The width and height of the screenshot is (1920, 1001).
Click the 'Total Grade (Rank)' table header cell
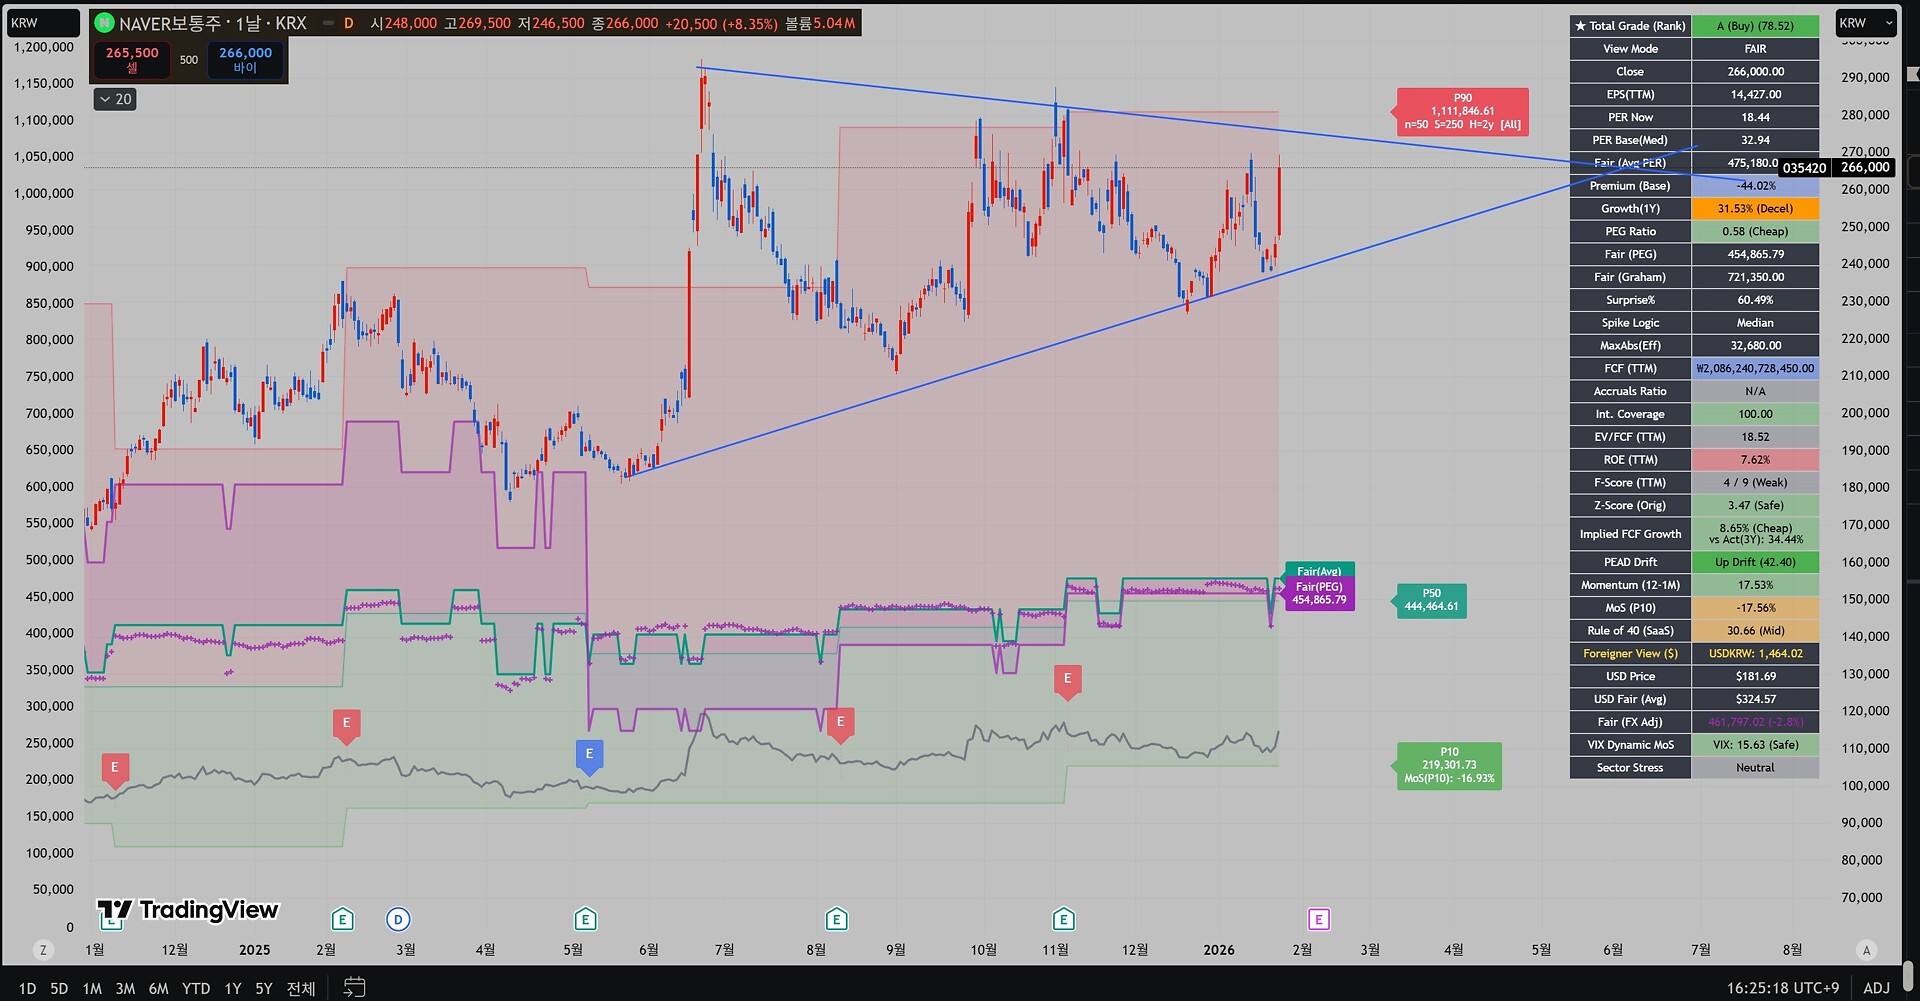click(1630, 26)
